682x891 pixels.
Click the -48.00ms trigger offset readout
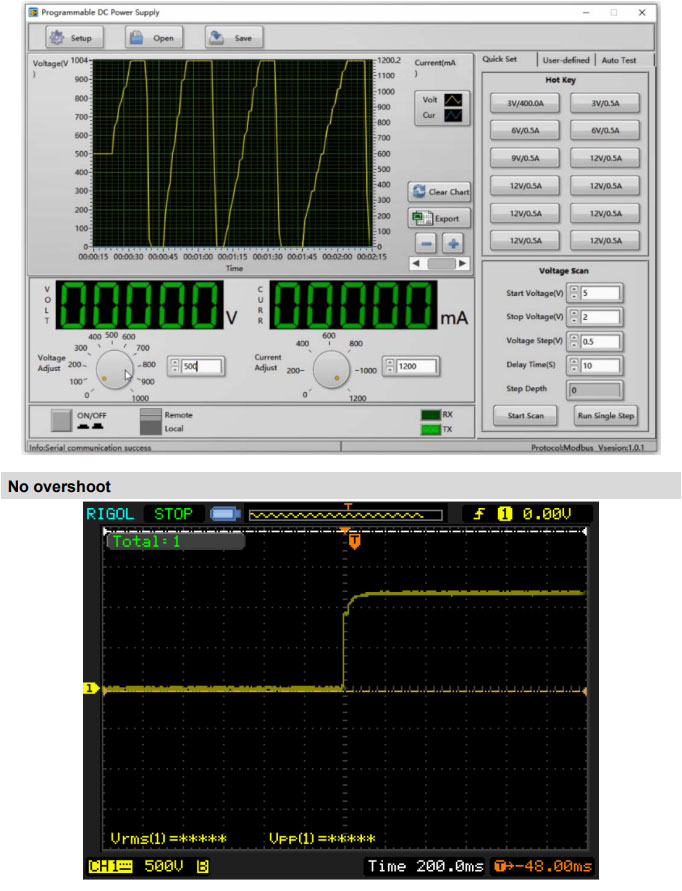pos(542,867)
